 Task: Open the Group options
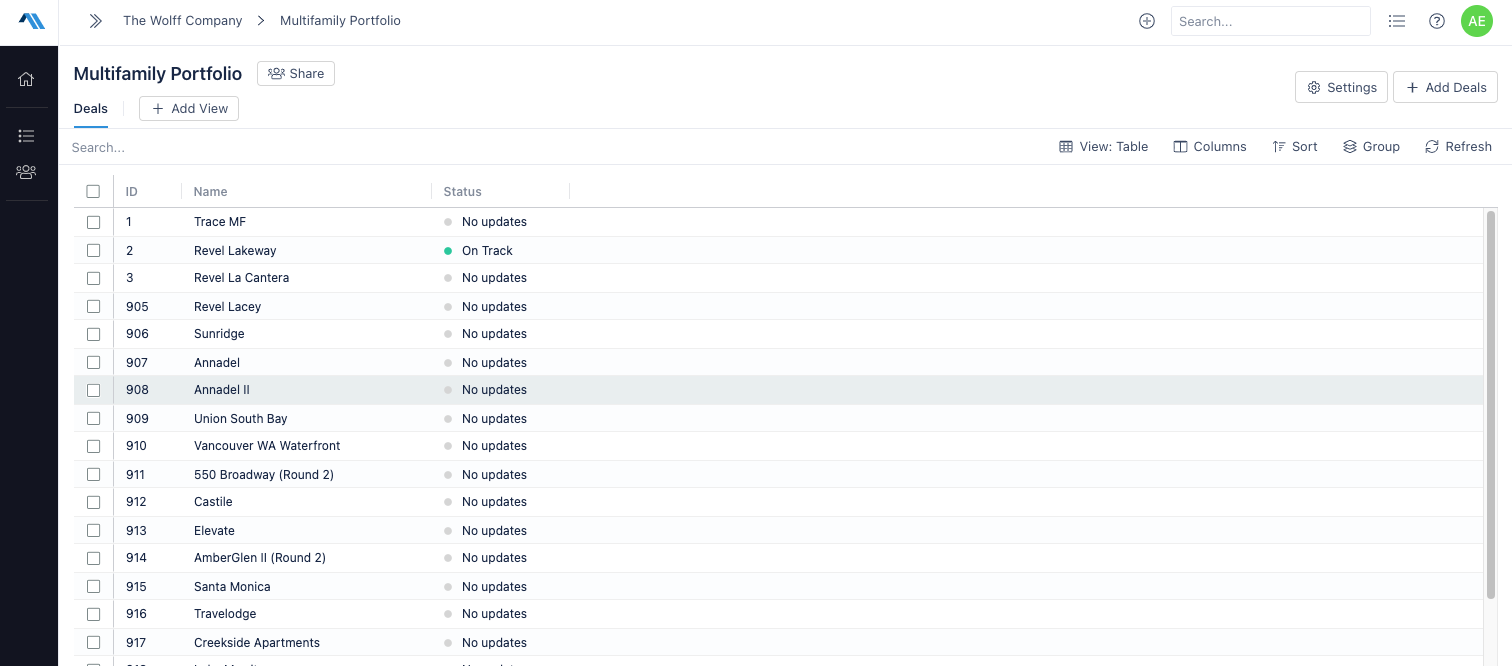pyautogui.click(x=1371, y=147)
